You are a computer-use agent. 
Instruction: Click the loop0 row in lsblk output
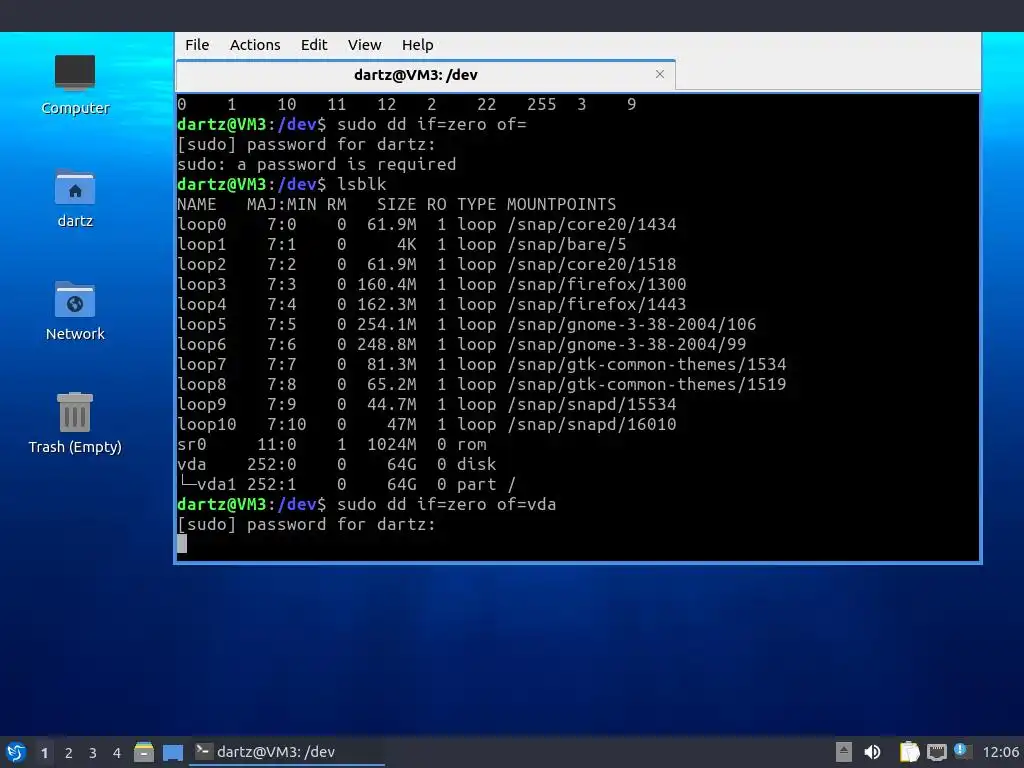[x=426, y=225]
